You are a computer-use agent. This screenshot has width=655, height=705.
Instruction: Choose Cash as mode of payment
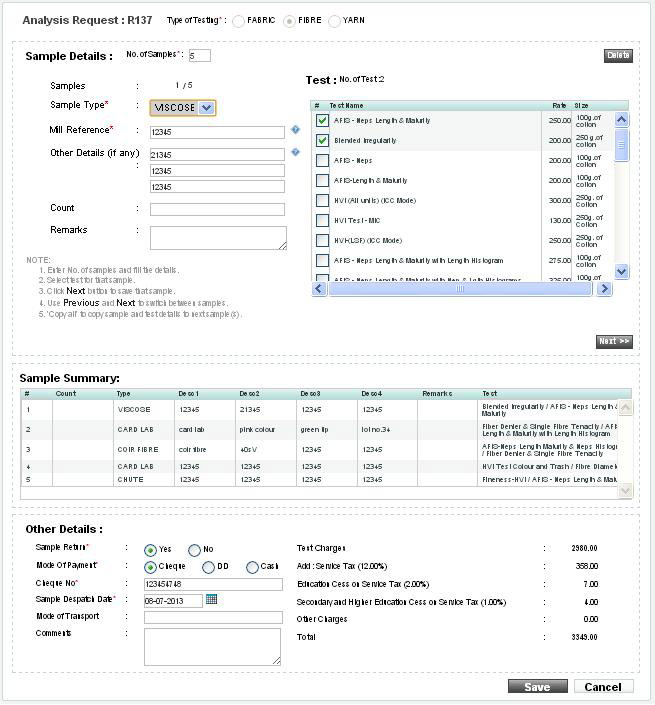click(252, 567)
